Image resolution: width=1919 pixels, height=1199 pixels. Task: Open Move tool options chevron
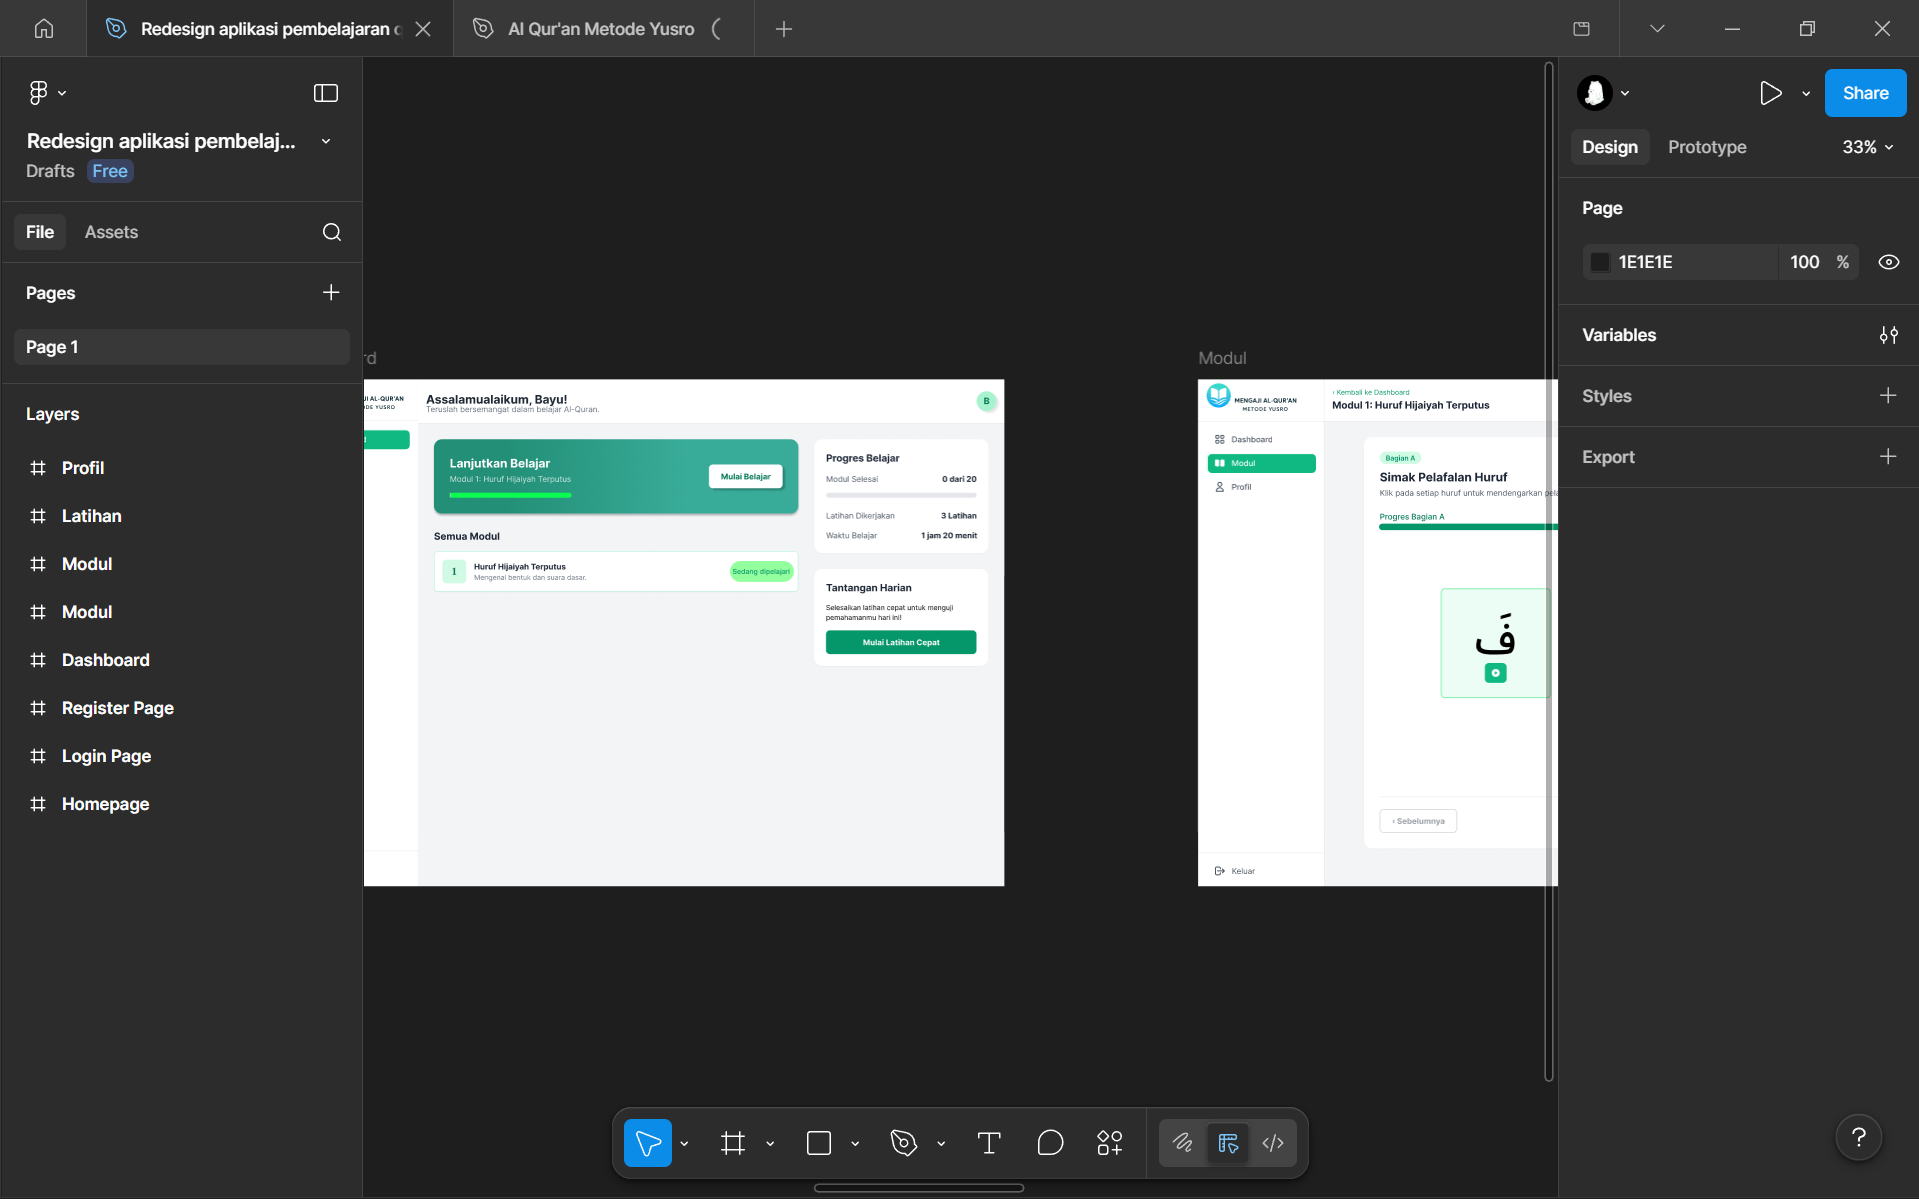pos(684,1143)
